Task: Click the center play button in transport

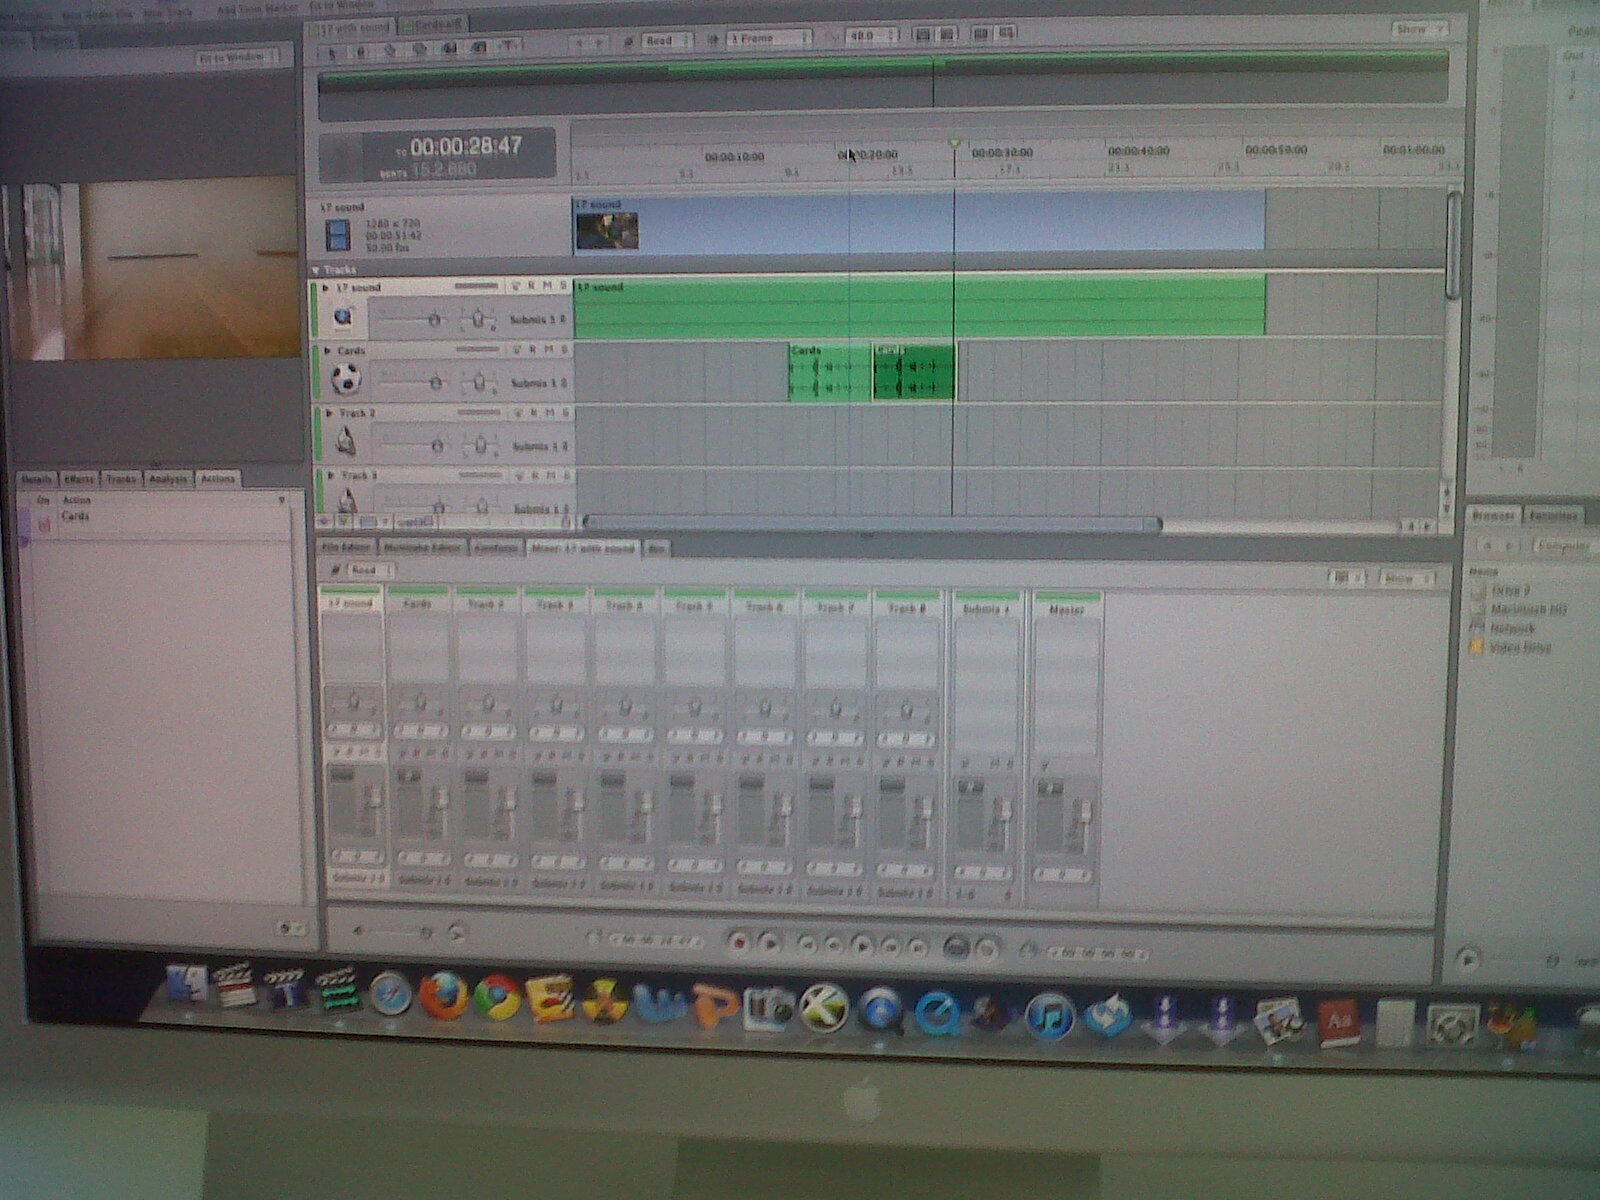Action: (861, 944)
